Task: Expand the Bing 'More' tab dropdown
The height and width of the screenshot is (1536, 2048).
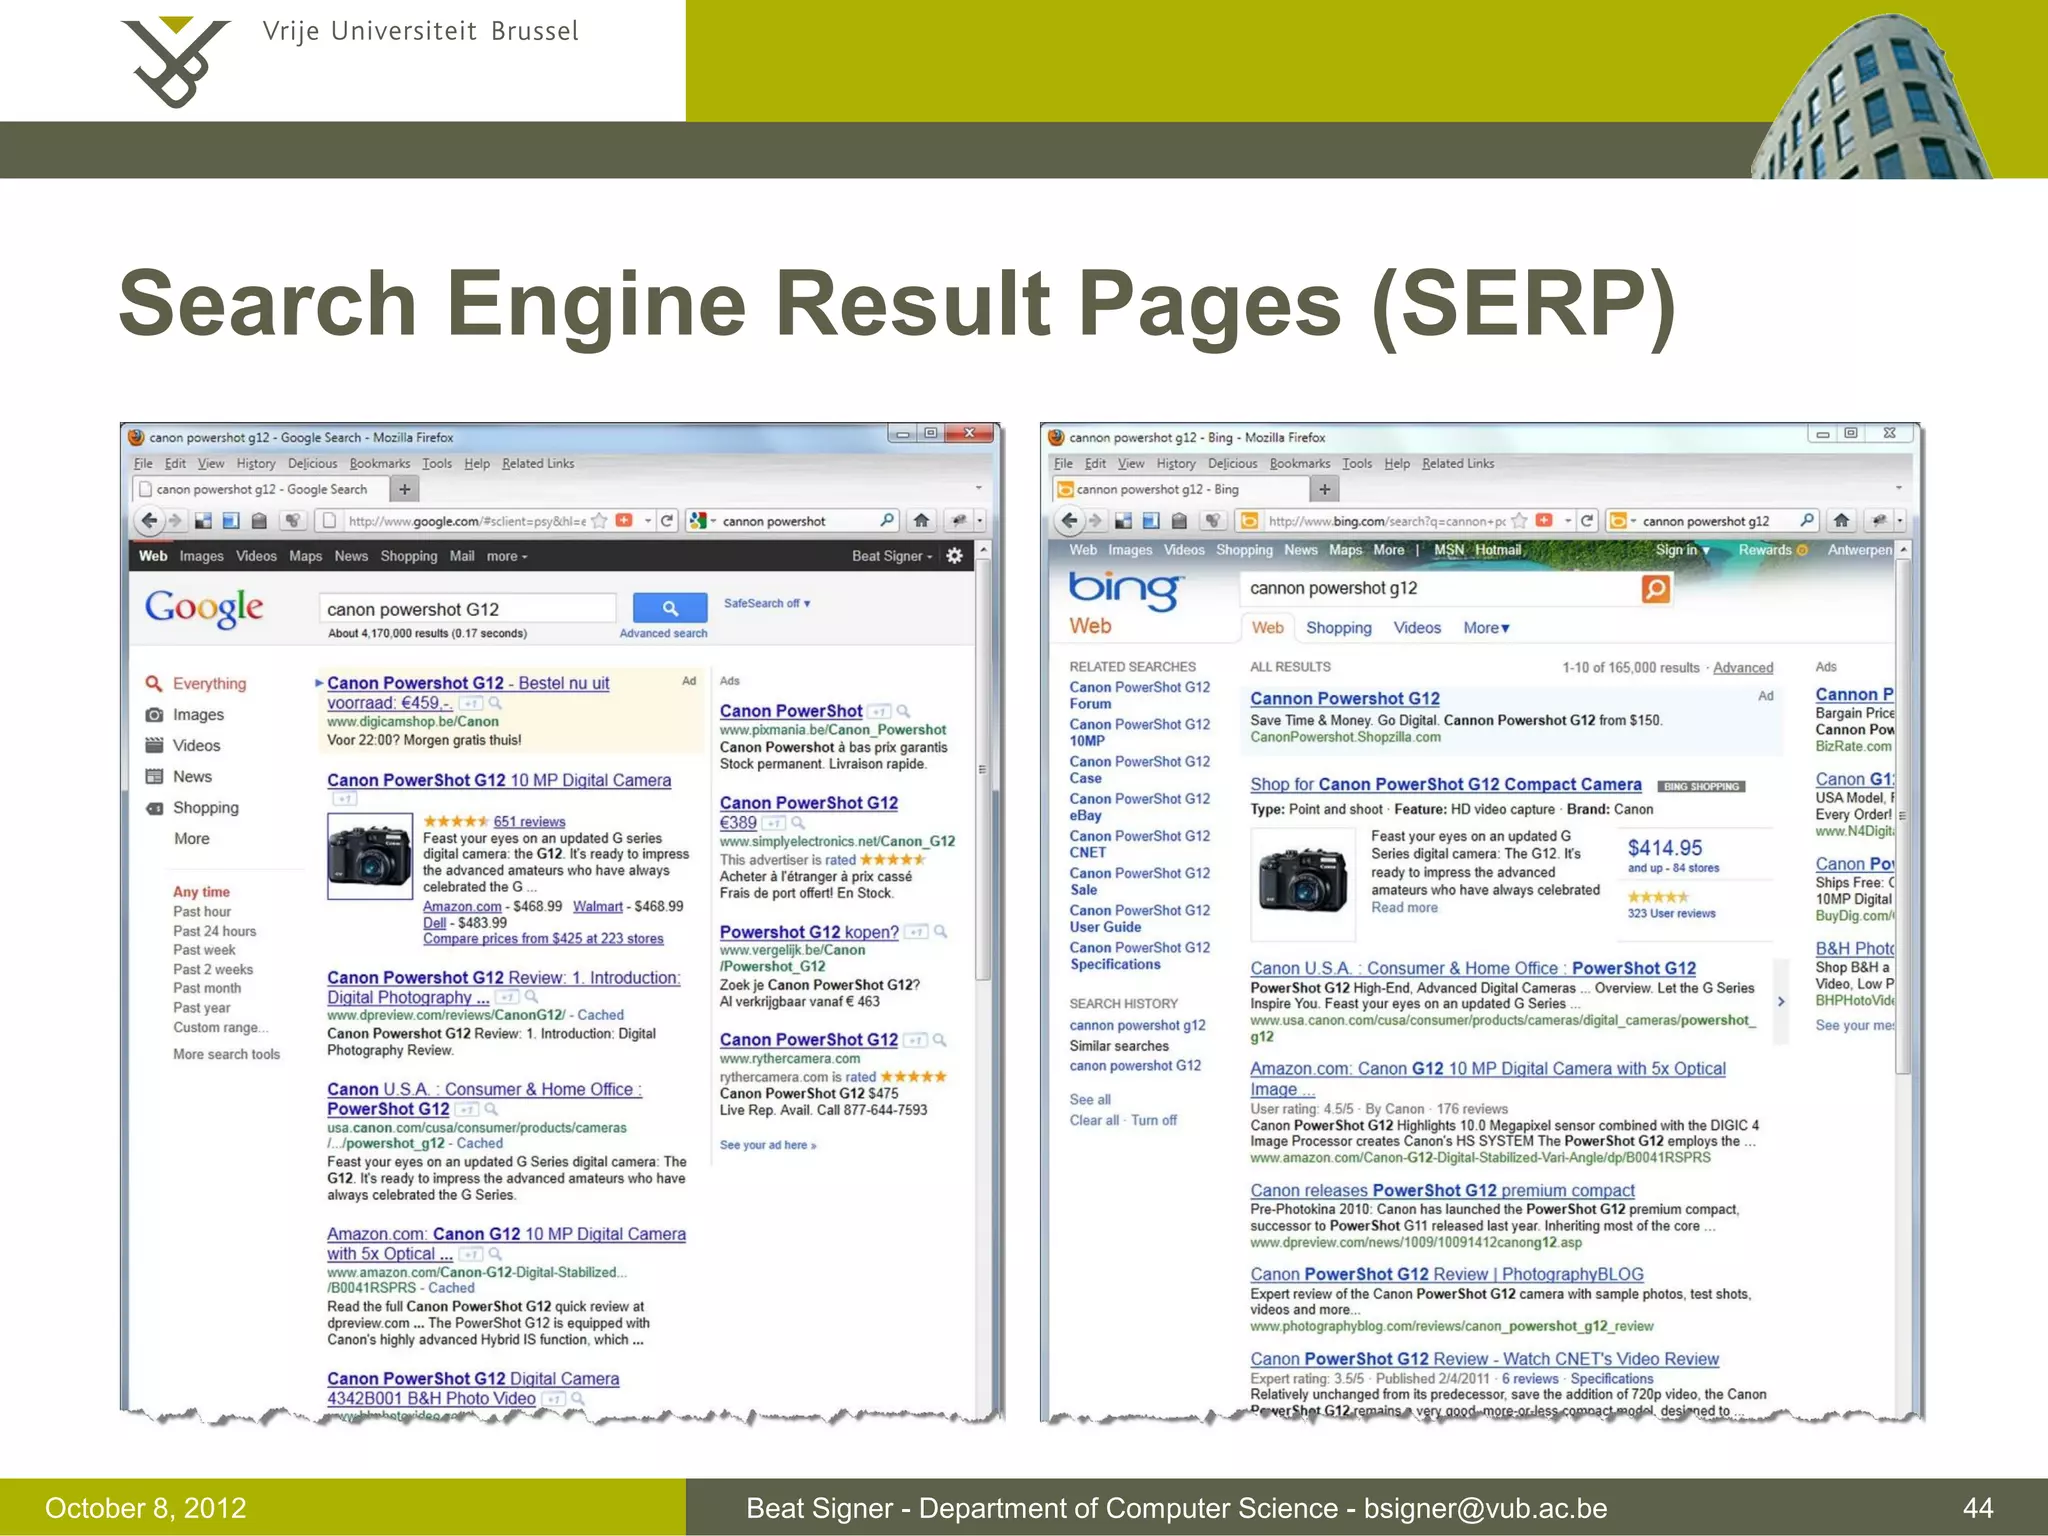Action: 1486,628
